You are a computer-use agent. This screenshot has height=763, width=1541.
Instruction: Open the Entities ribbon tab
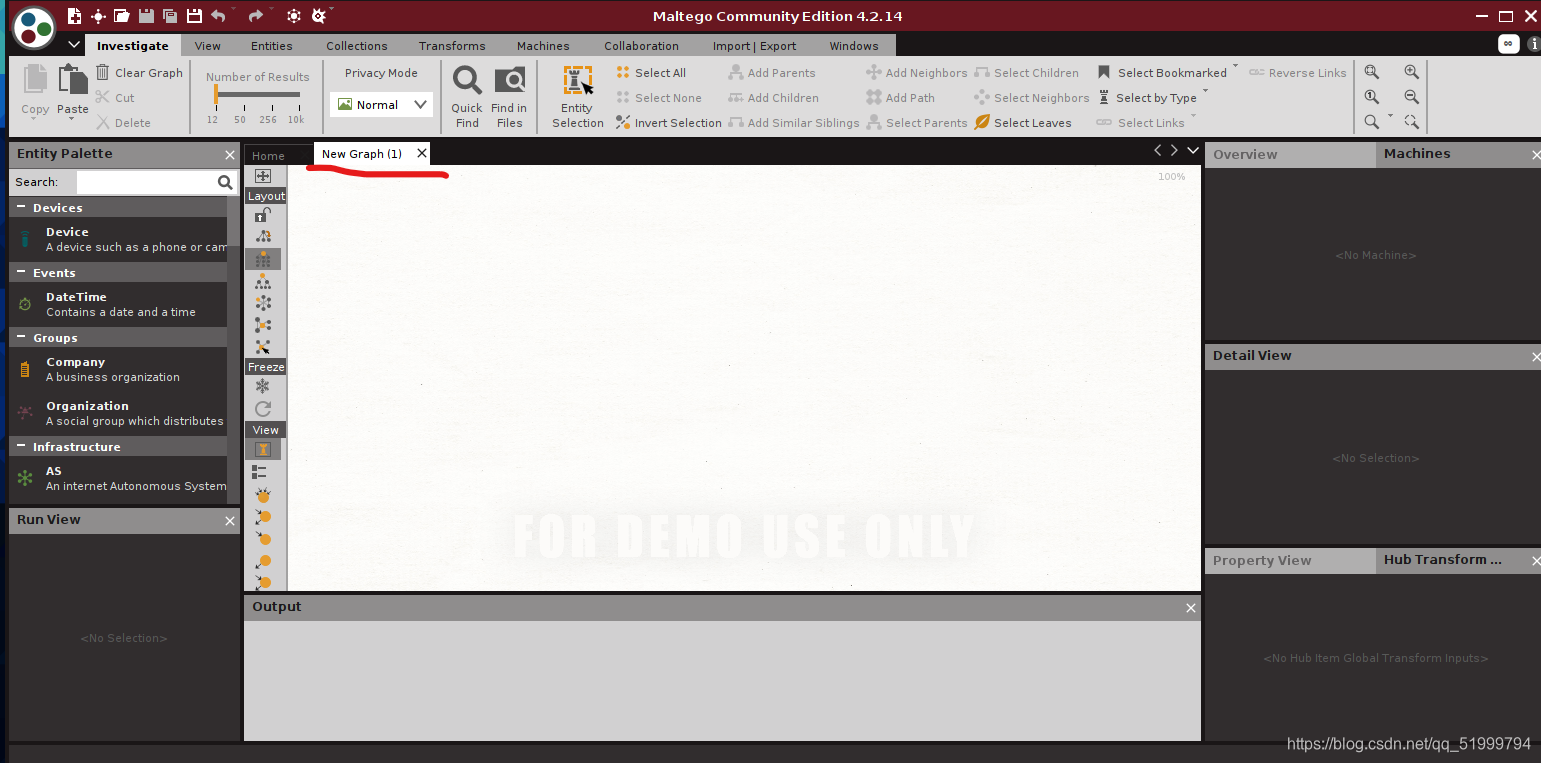(x=272, y=46)
